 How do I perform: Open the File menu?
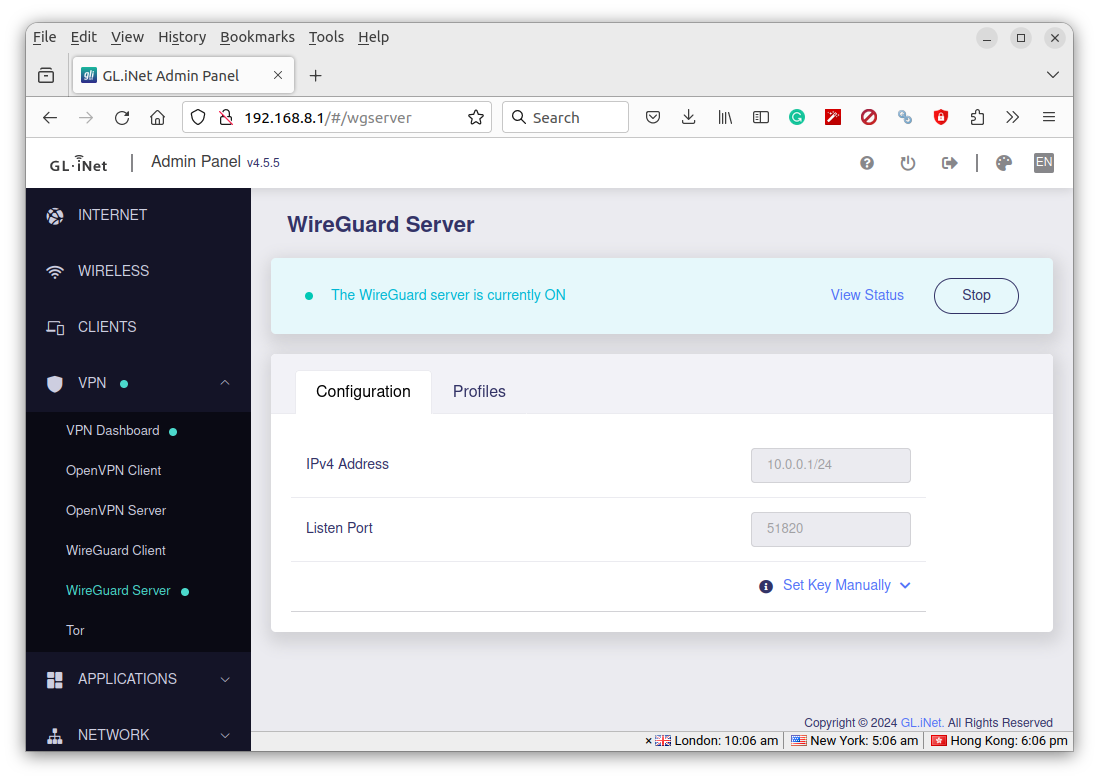pyautogui.click(x=44, y=37)
